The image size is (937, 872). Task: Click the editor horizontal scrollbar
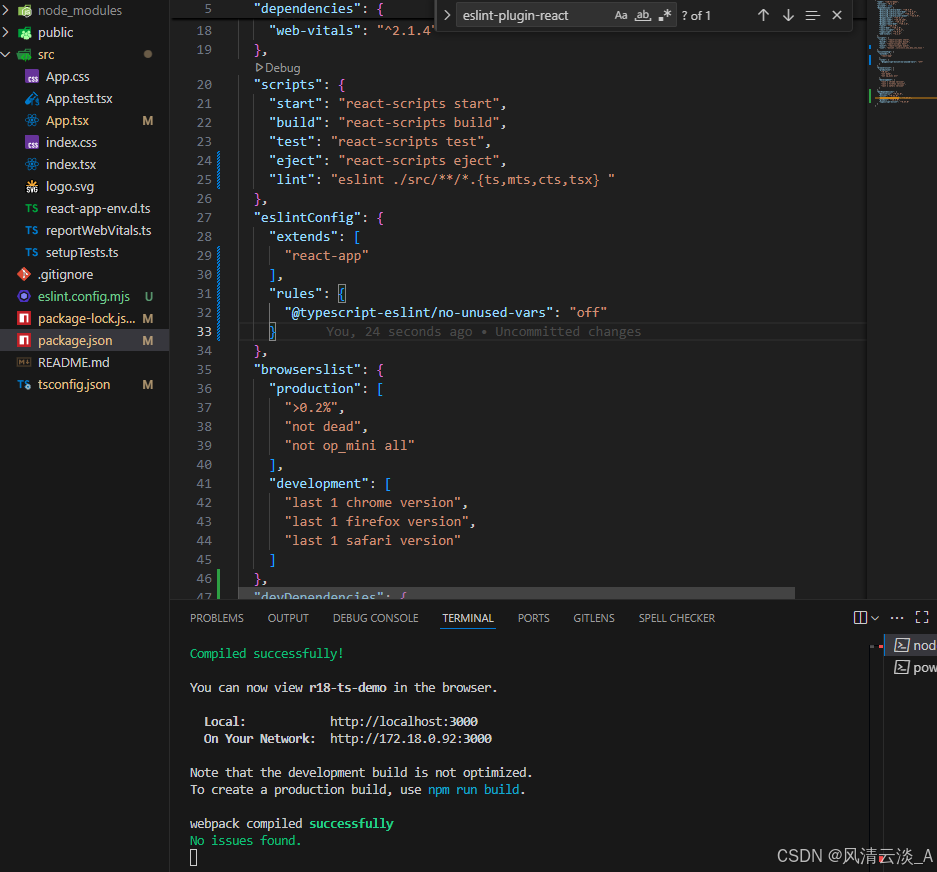(516, 593)
